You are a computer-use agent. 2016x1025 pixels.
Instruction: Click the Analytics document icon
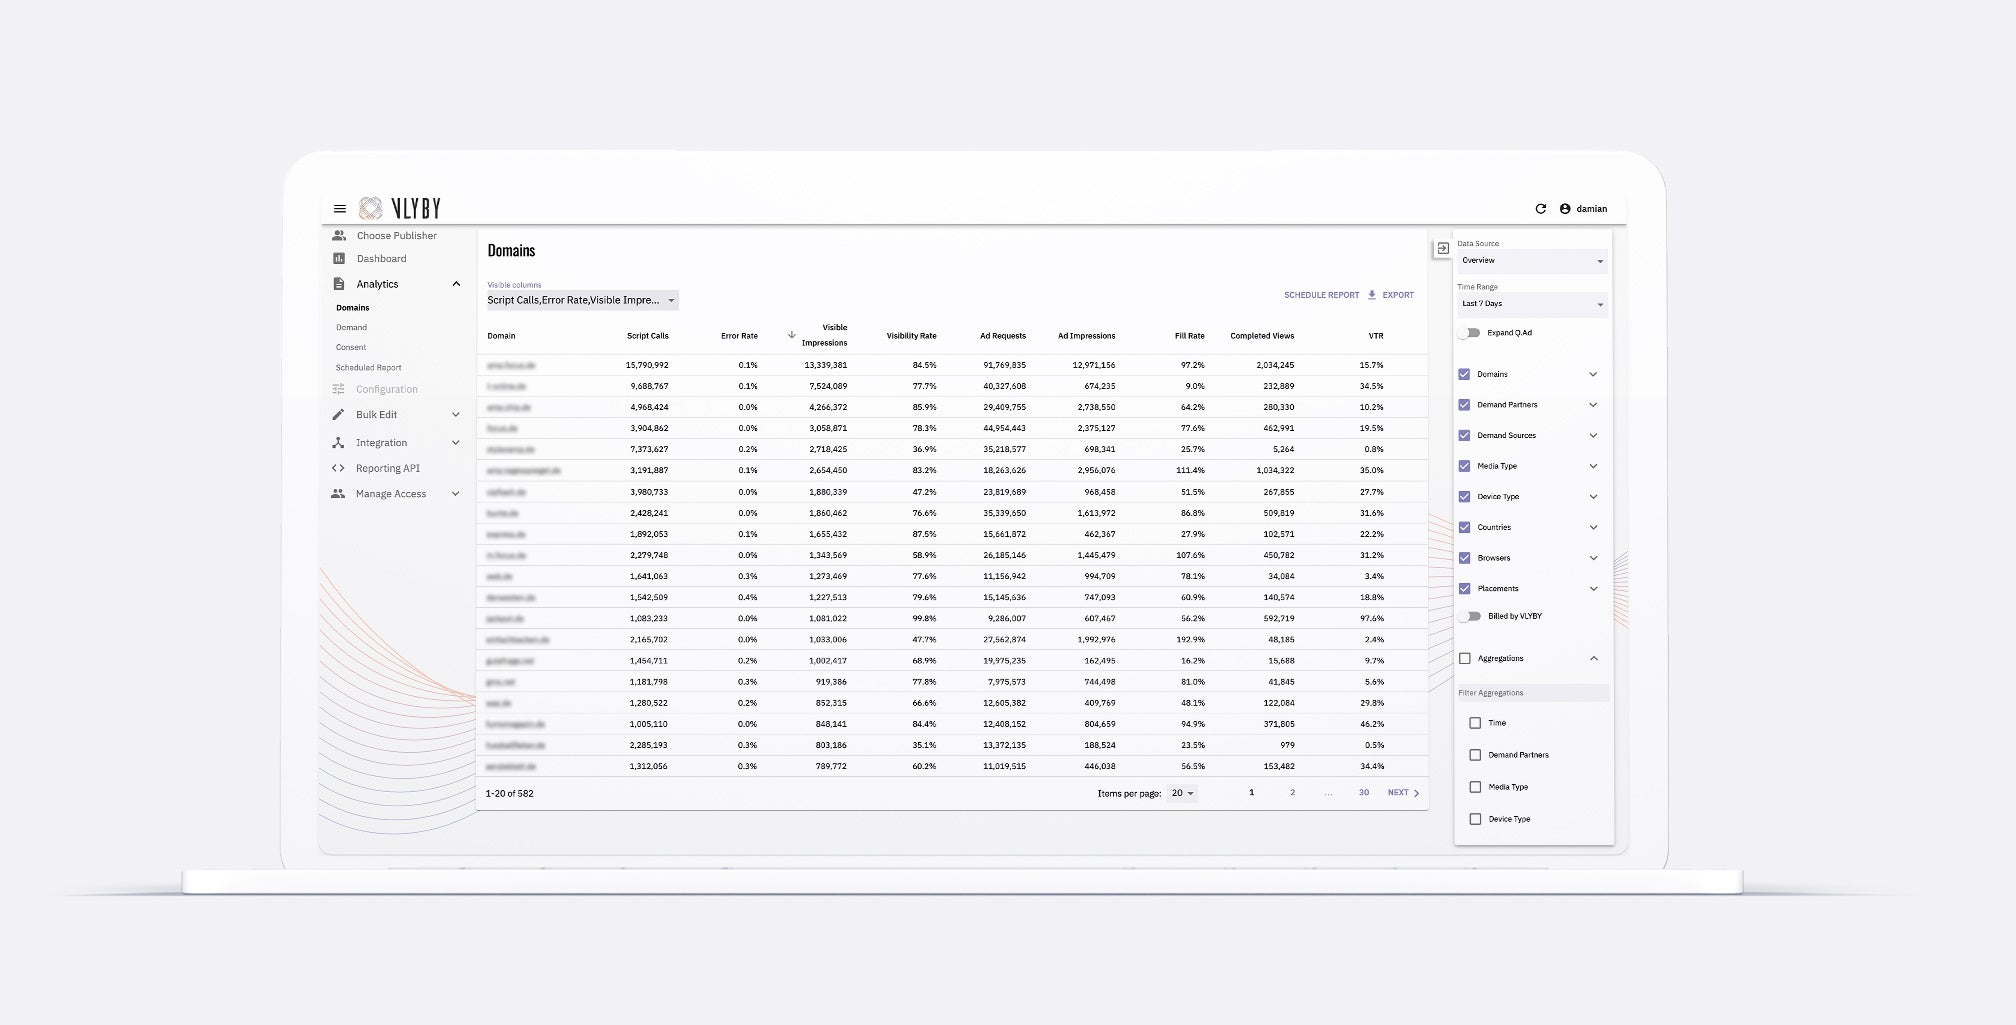point(339,284)
